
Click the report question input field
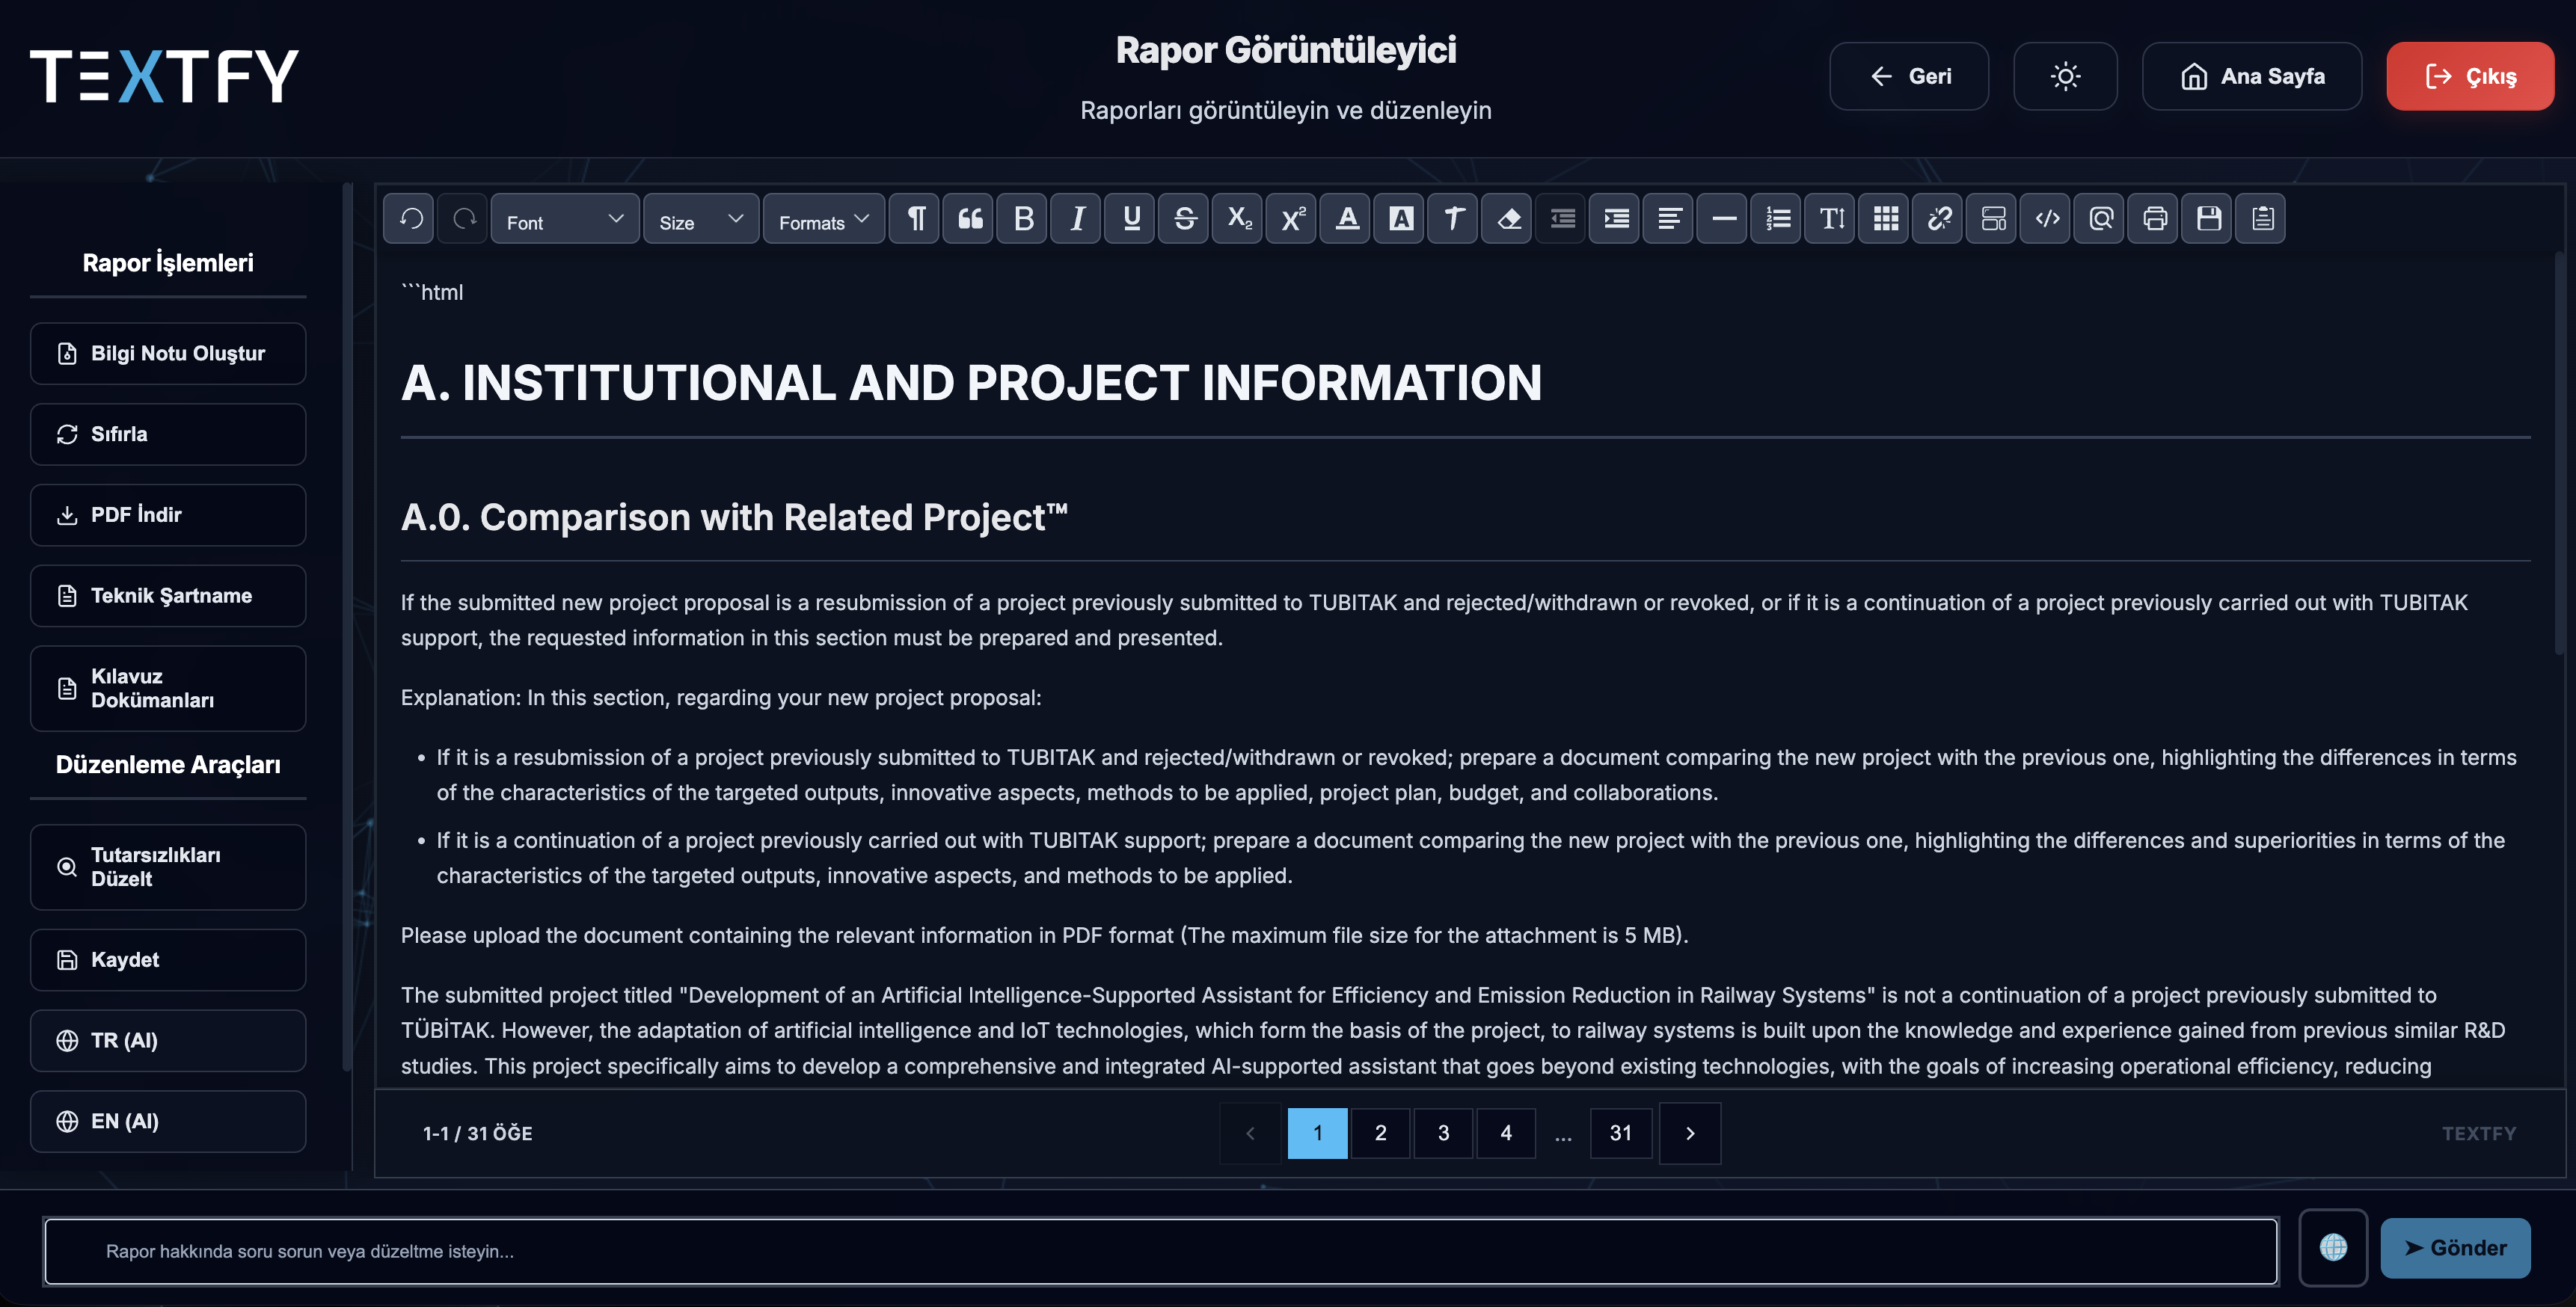click(1160, 1250)
